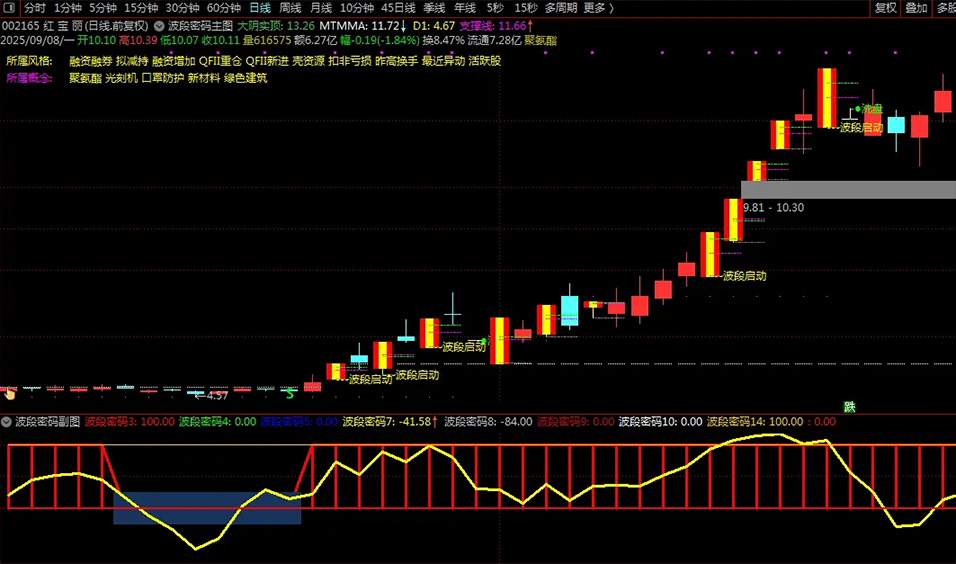Click the gray 9.81 - 10.30 price zone bar
Image resolution: width=956 pixels, height=564 pixels.
coord(848,189)
